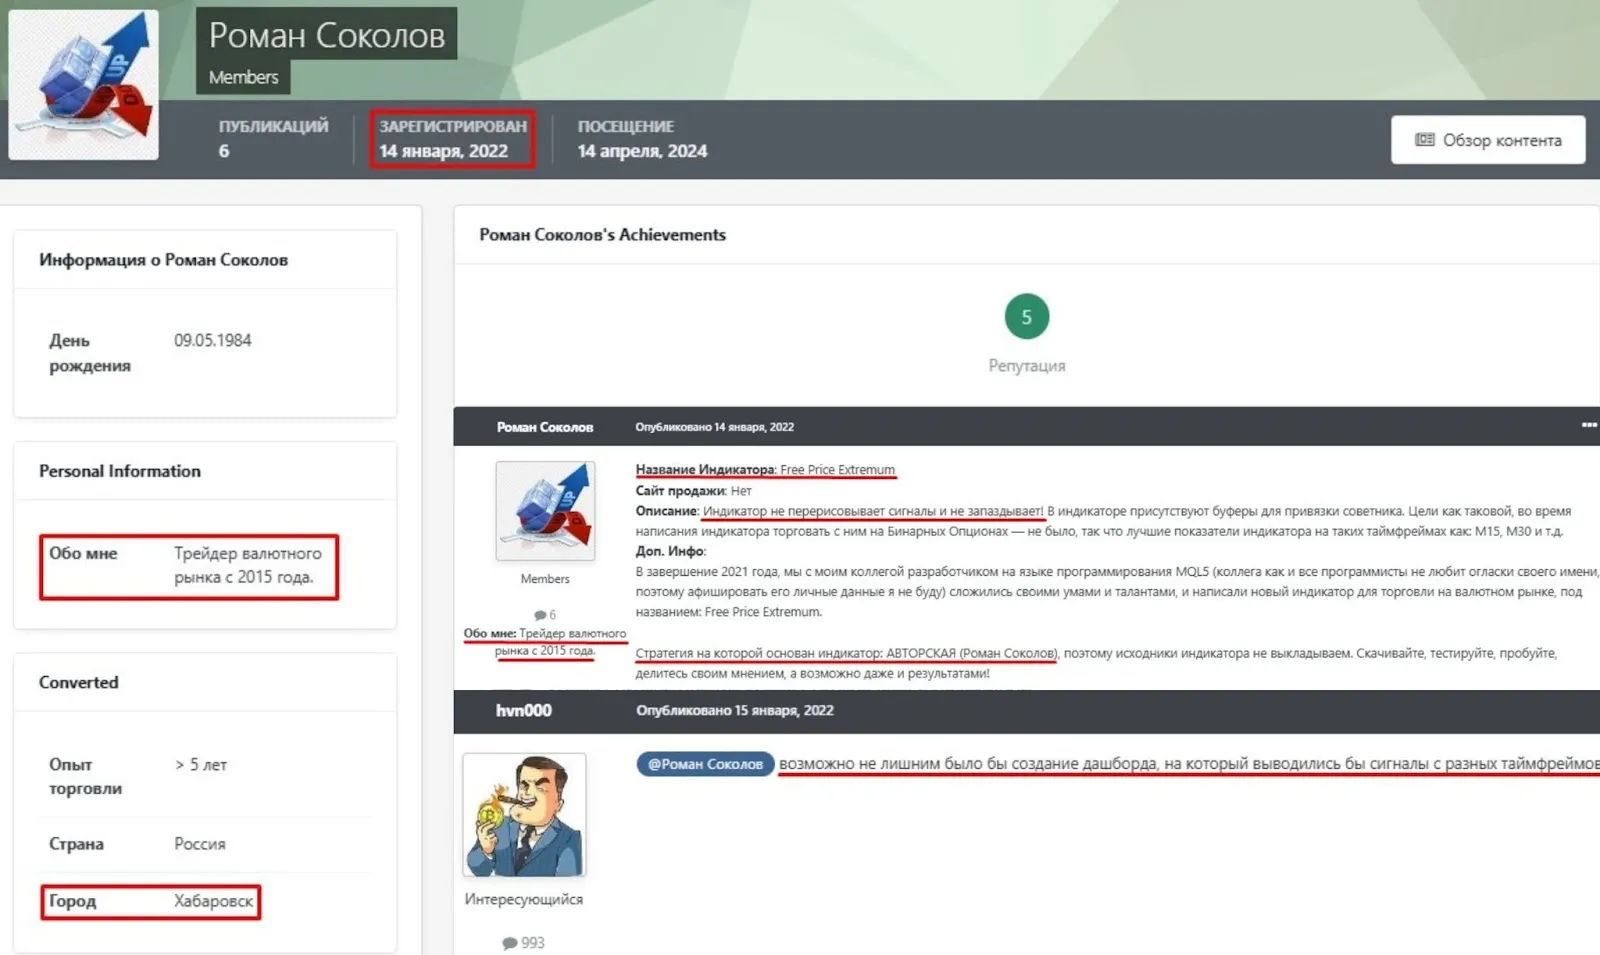This screenshot has height=955, width=1600.
Task: Click the green reputation badge showing 5
Action: coord(1026,317)
